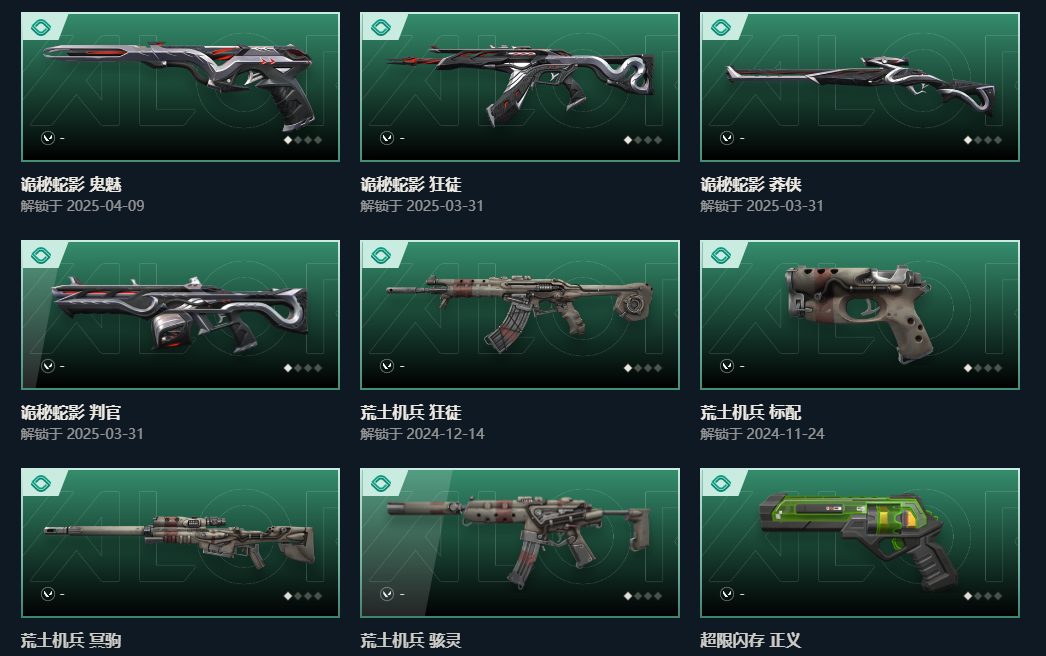Click the corner badge on 荒土机兵 标配 card
1046x656 pixels.
click(721, 256)
